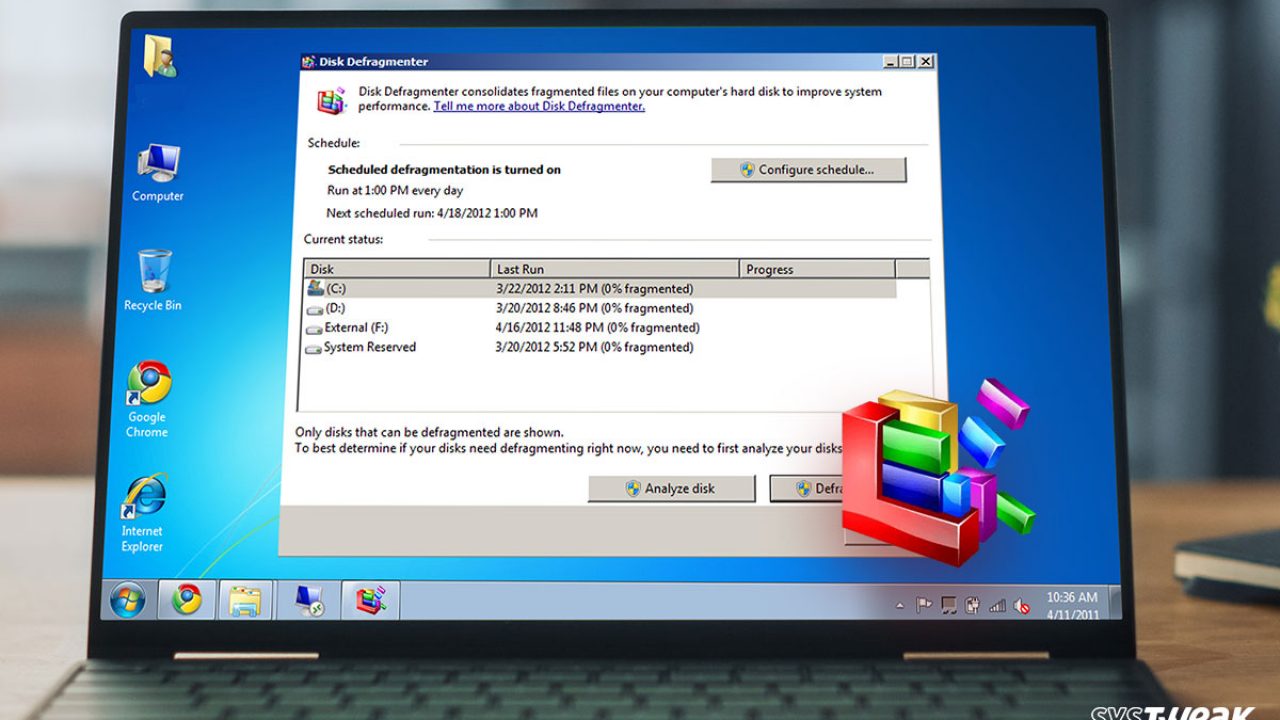The height and width of the screenshot is (720, 1280).
Task: Open 'Tell me more about Disk Defragmenter' link
Action: point(539,107)
